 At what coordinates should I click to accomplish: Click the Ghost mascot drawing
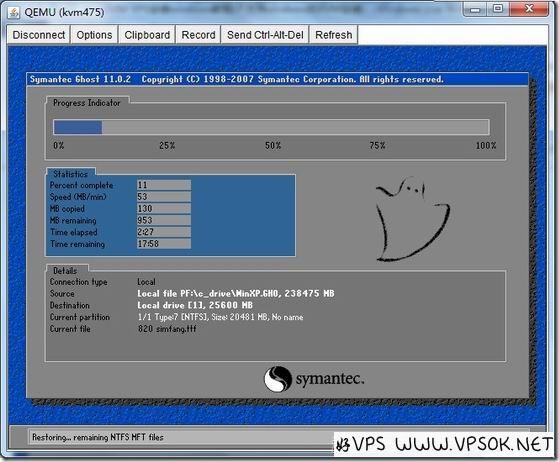[413, 219]
